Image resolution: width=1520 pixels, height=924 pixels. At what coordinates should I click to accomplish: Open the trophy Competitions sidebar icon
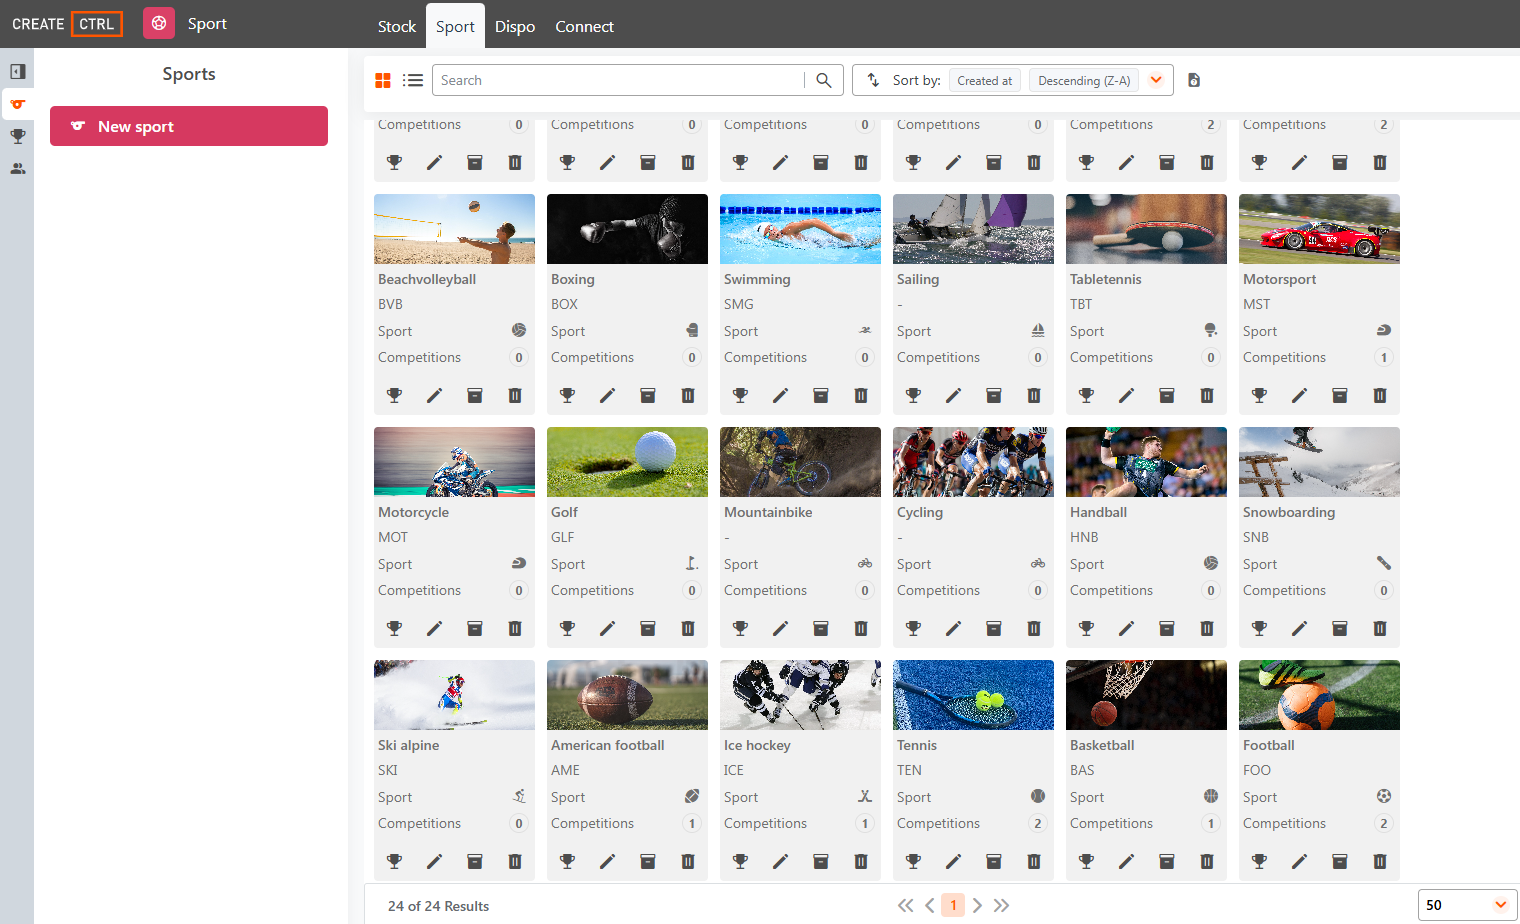(x=18, y=137)
